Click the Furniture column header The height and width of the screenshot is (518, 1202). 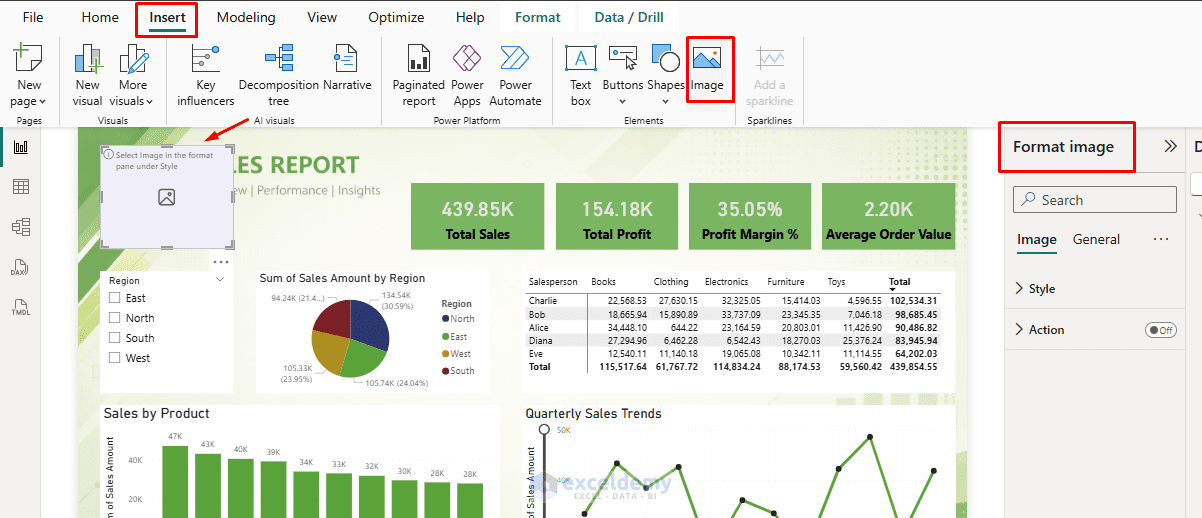[786, 282]
